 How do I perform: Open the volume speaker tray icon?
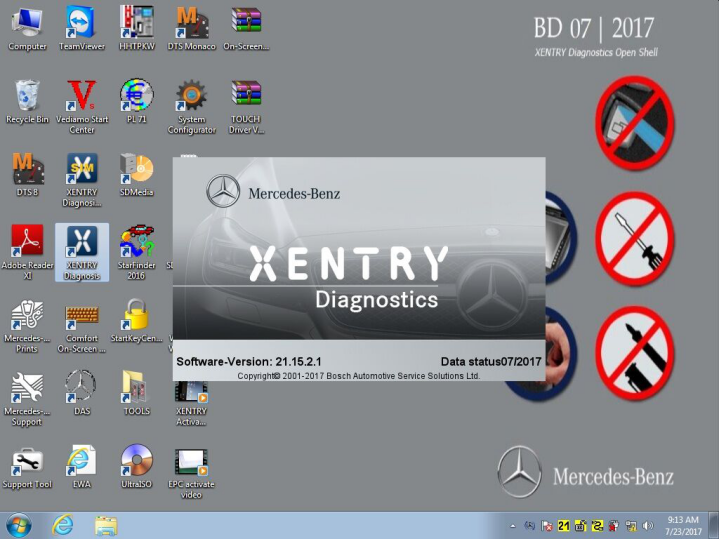648,526
